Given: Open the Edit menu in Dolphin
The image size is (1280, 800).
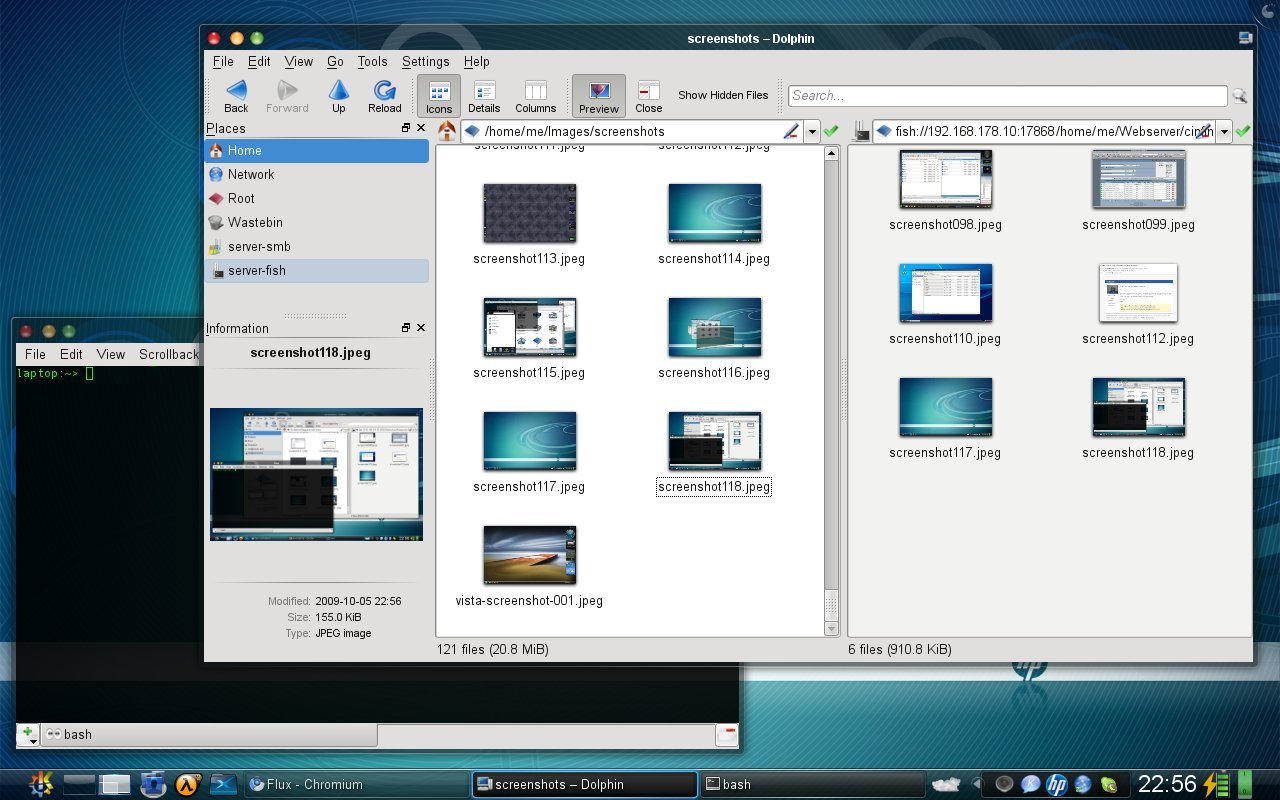Looking at the screenshot, I should 259,61.
